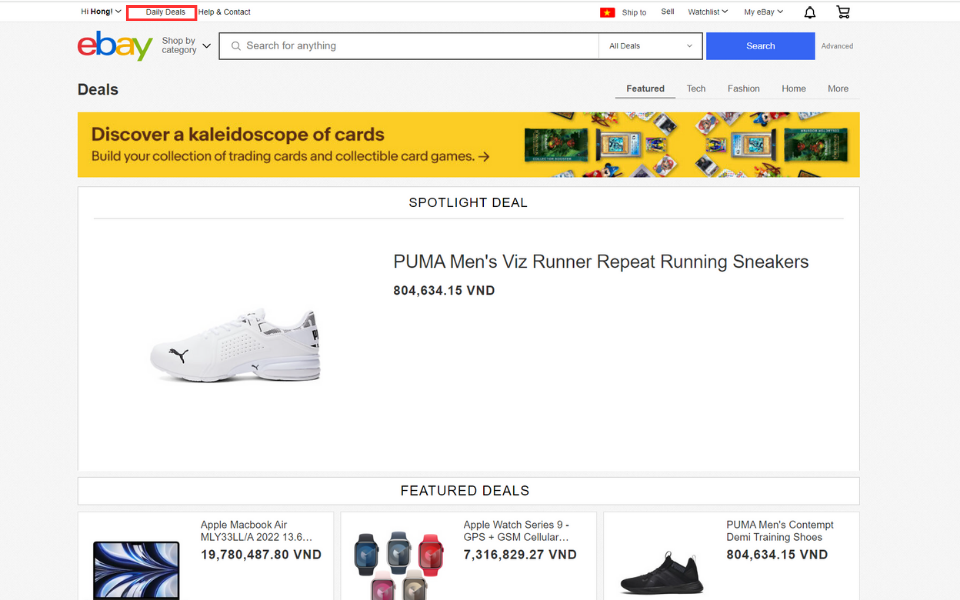Expand the 'Hi Hong!' account dropdown

point(101,12)
